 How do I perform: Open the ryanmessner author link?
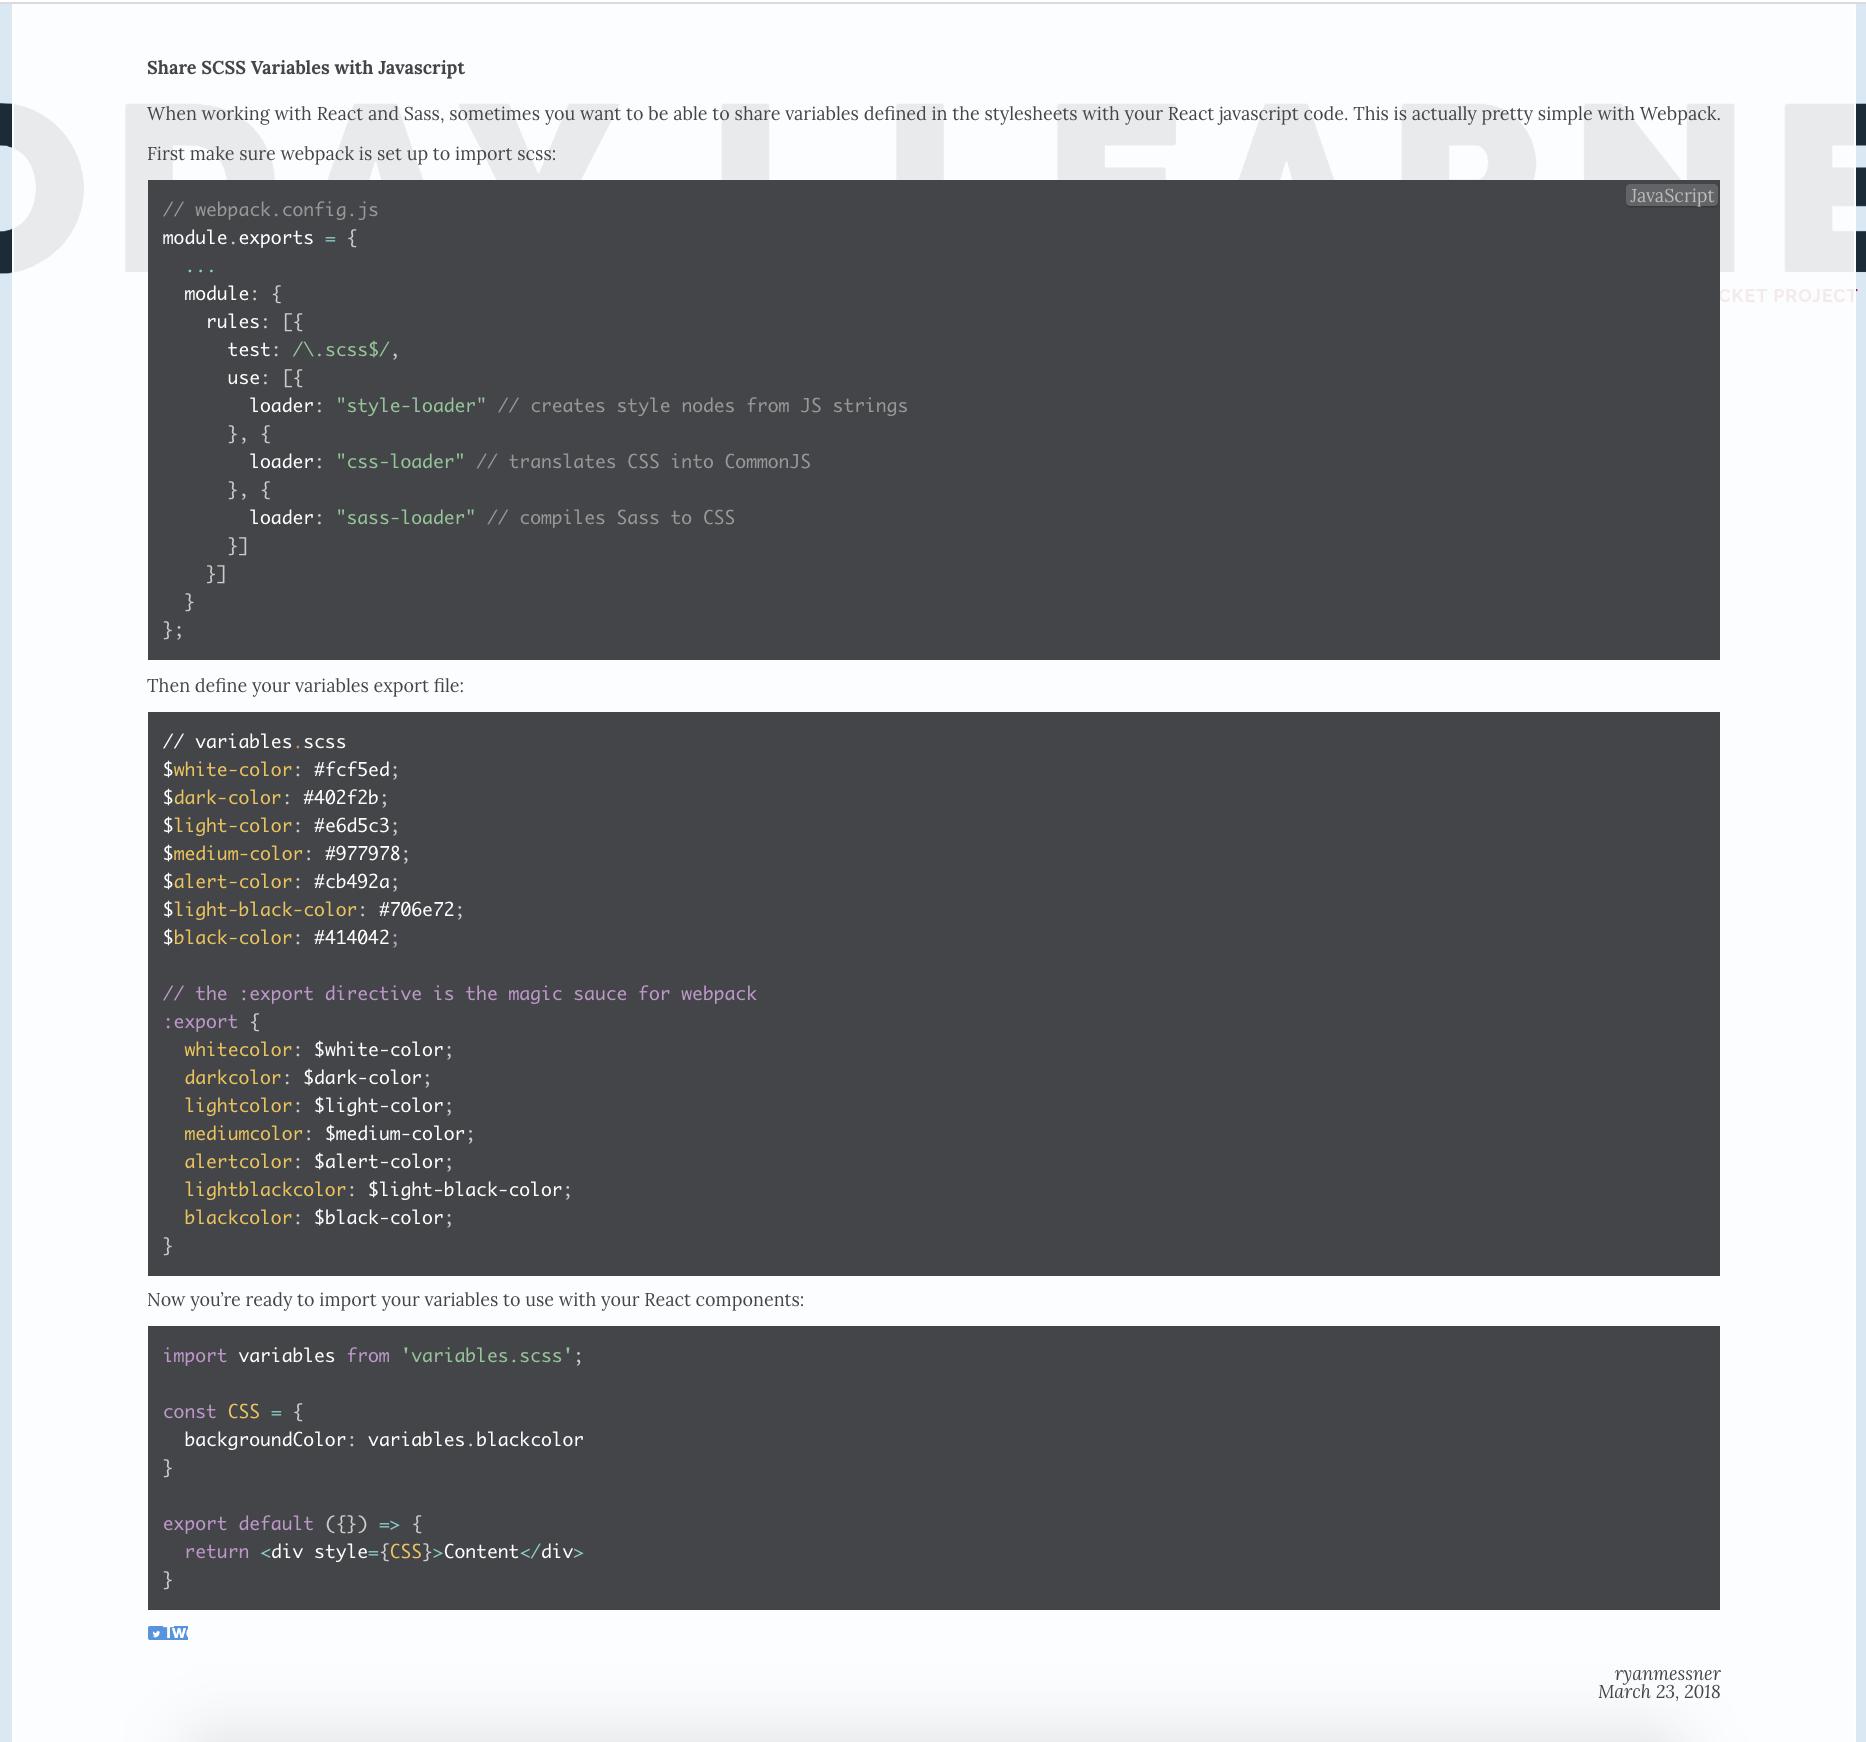pyautogui.click(x=1666, y=1673)
